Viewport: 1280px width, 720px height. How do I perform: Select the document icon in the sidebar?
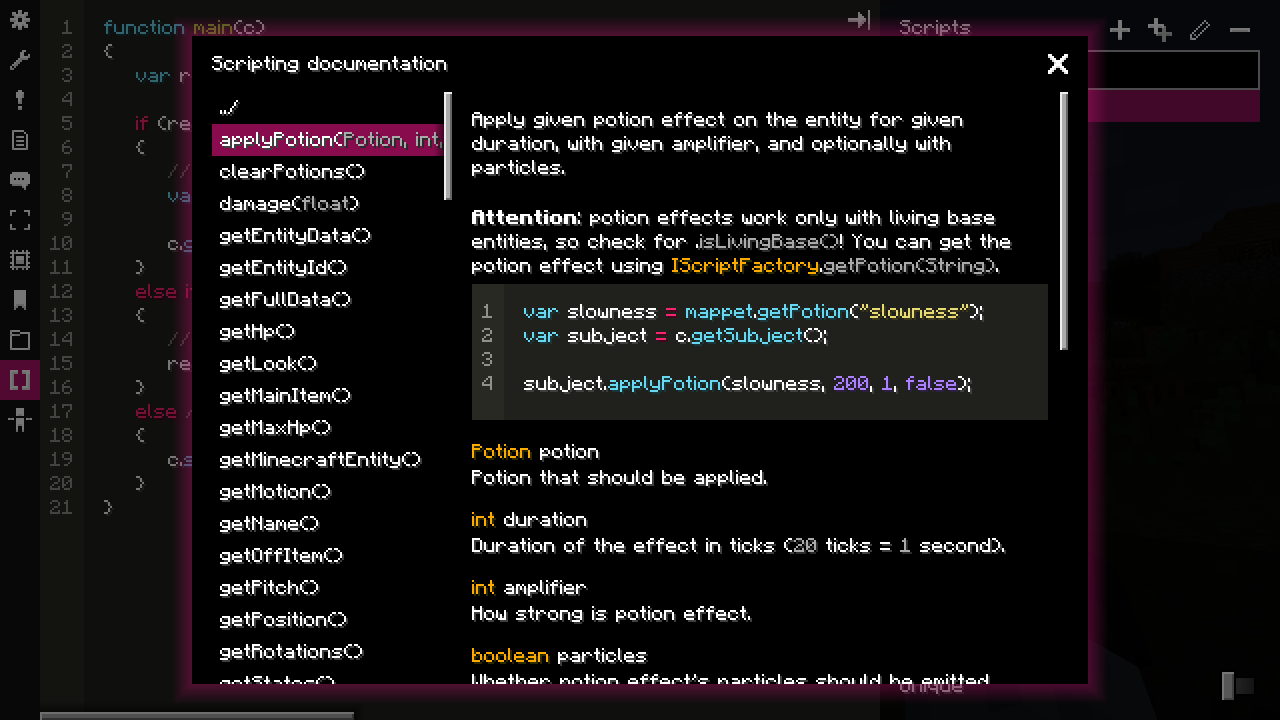[20, 140]
